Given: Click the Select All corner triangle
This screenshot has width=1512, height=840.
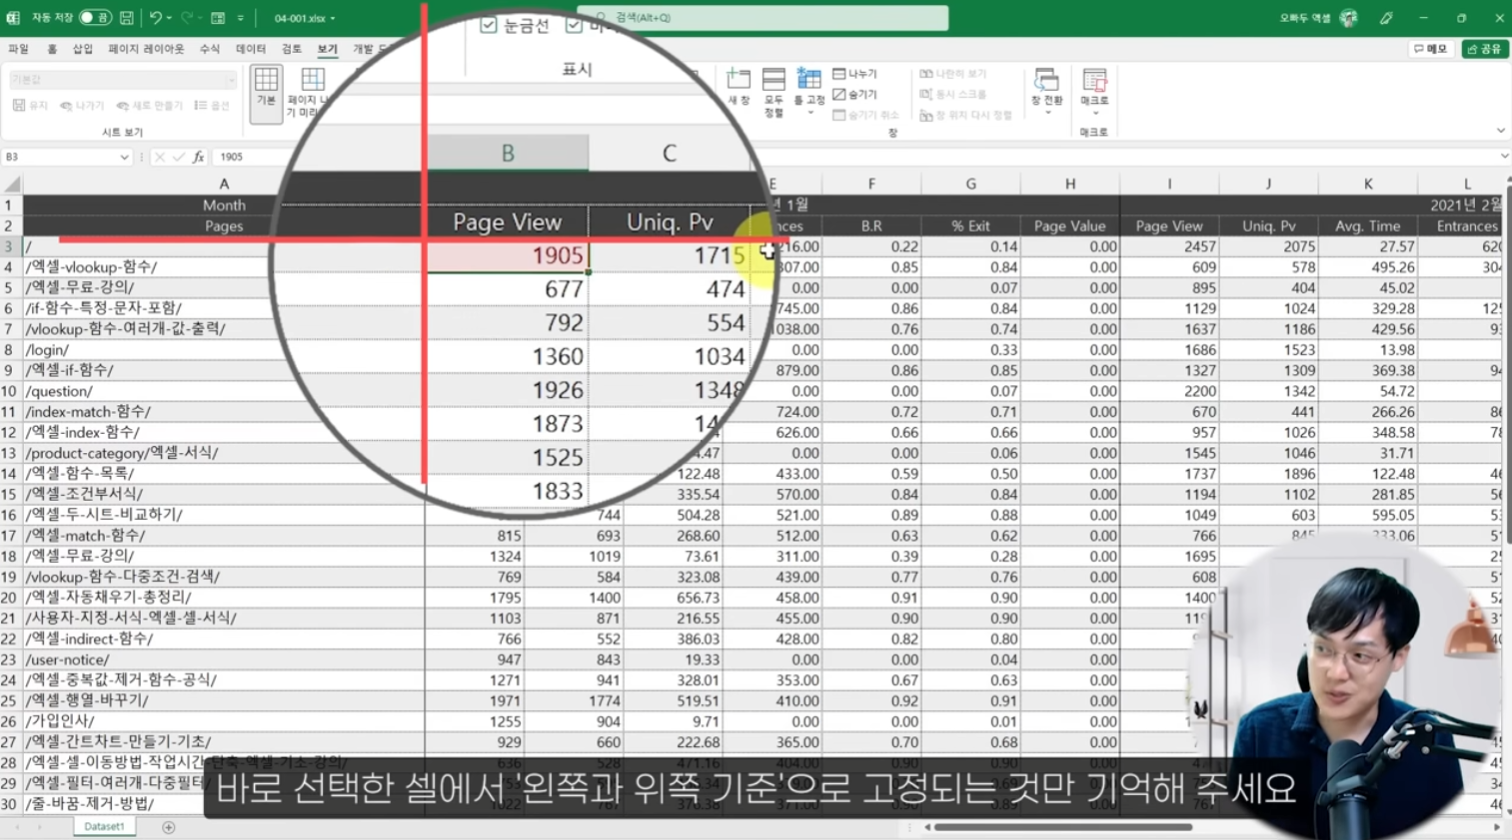Looking at the screenshot, I should 12,184.
